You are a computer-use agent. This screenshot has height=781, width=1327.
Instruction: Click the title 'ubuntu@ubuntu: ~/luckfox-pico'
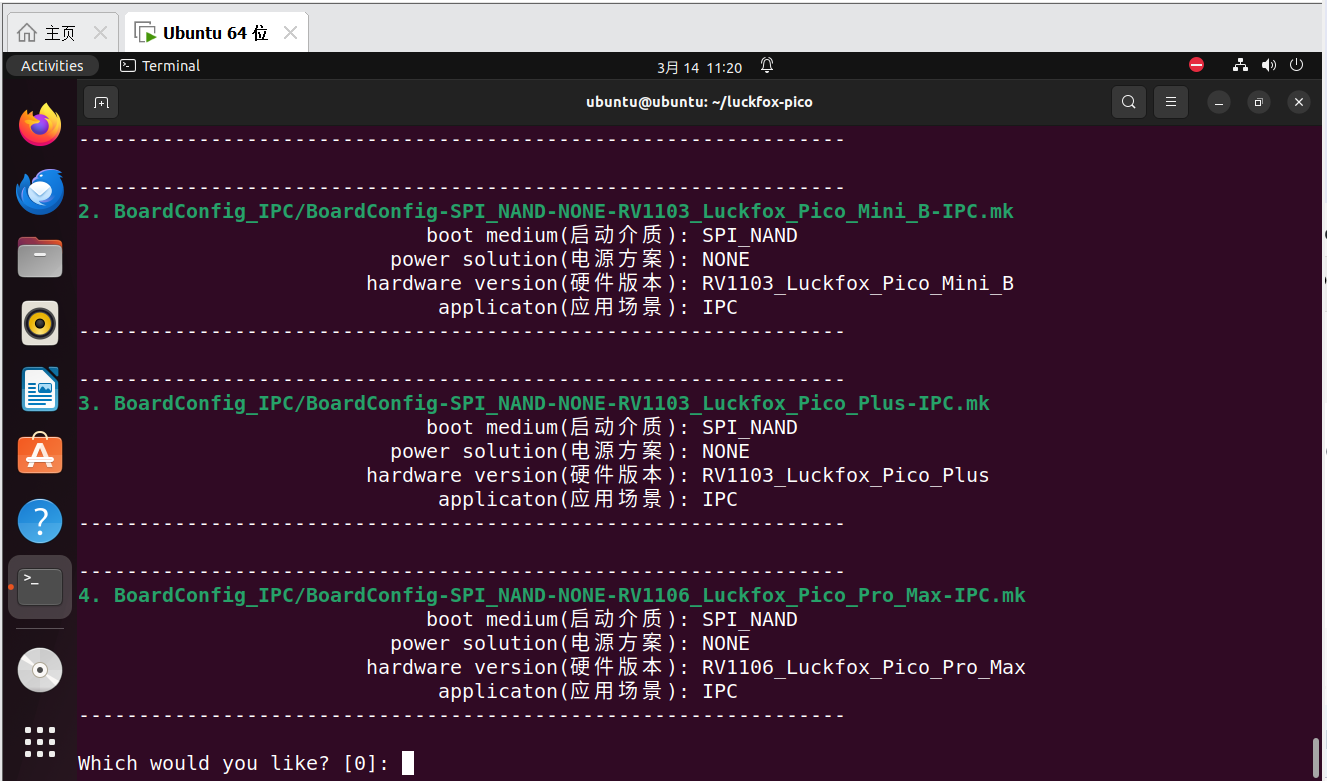(x=699, y=102)
